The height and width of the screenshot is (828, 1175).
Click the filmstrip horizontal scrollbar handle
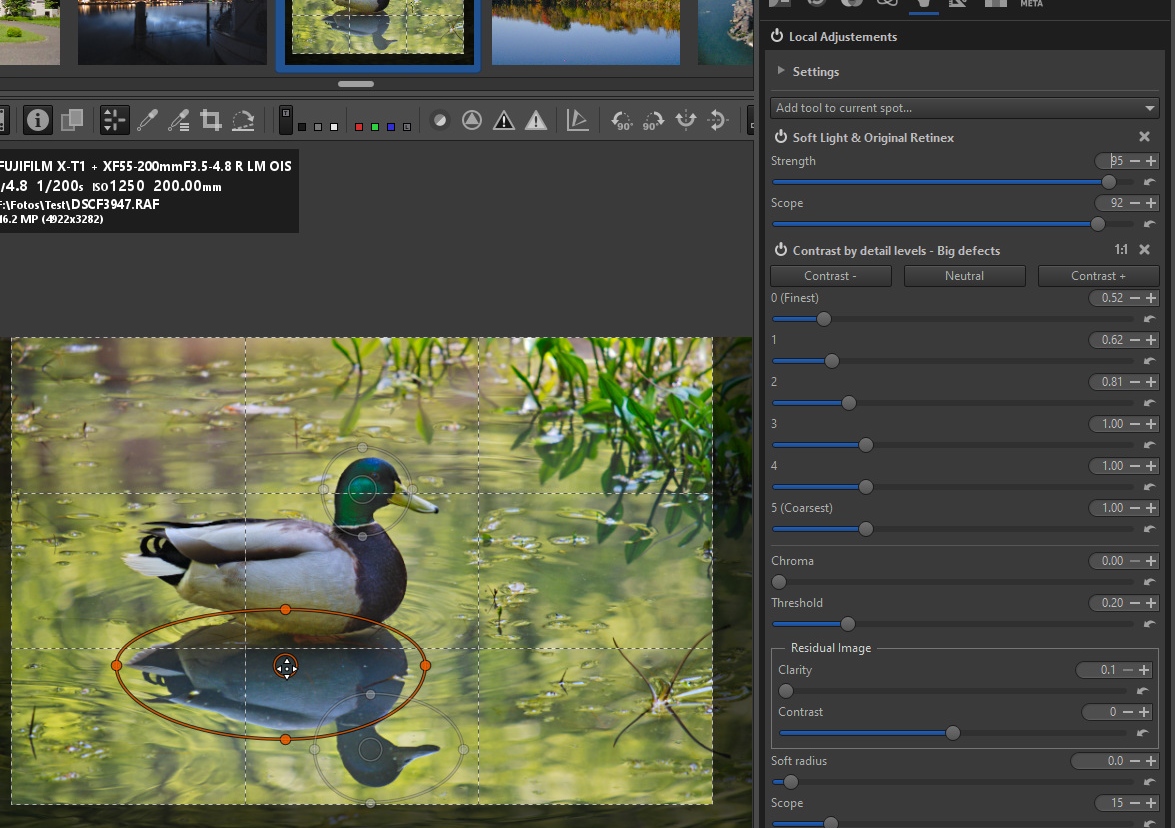click(x=356, y=84)
